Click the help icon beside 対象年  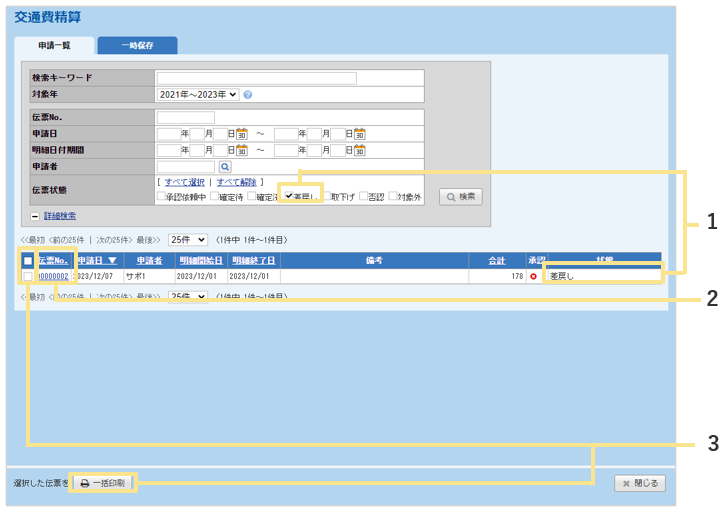[247, 95]
